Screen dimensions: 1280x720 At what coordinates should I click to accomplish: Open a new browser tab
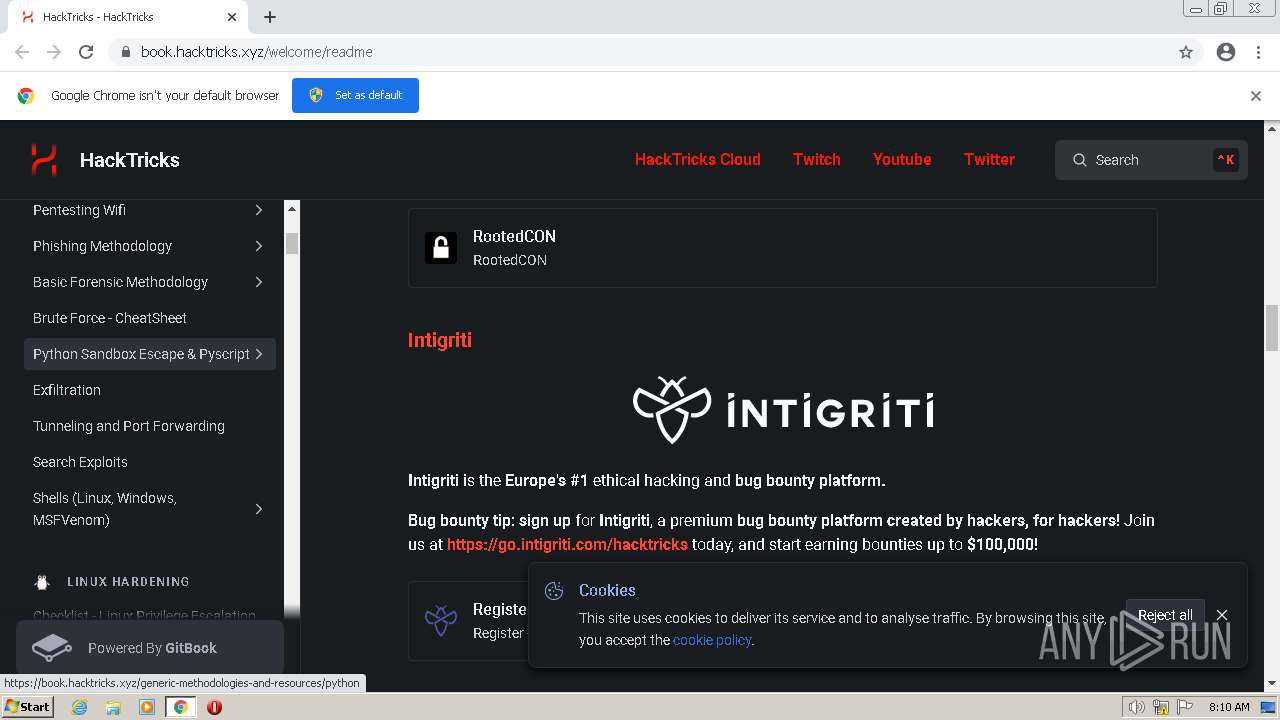(270, 17)
